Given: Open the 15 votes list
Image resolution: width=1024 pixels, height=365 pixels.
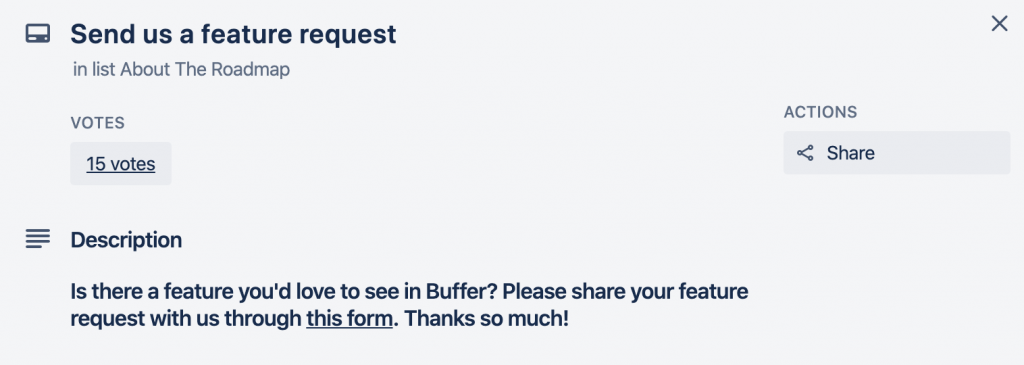Looking at the screenshot, I should (x=121, y=163).
